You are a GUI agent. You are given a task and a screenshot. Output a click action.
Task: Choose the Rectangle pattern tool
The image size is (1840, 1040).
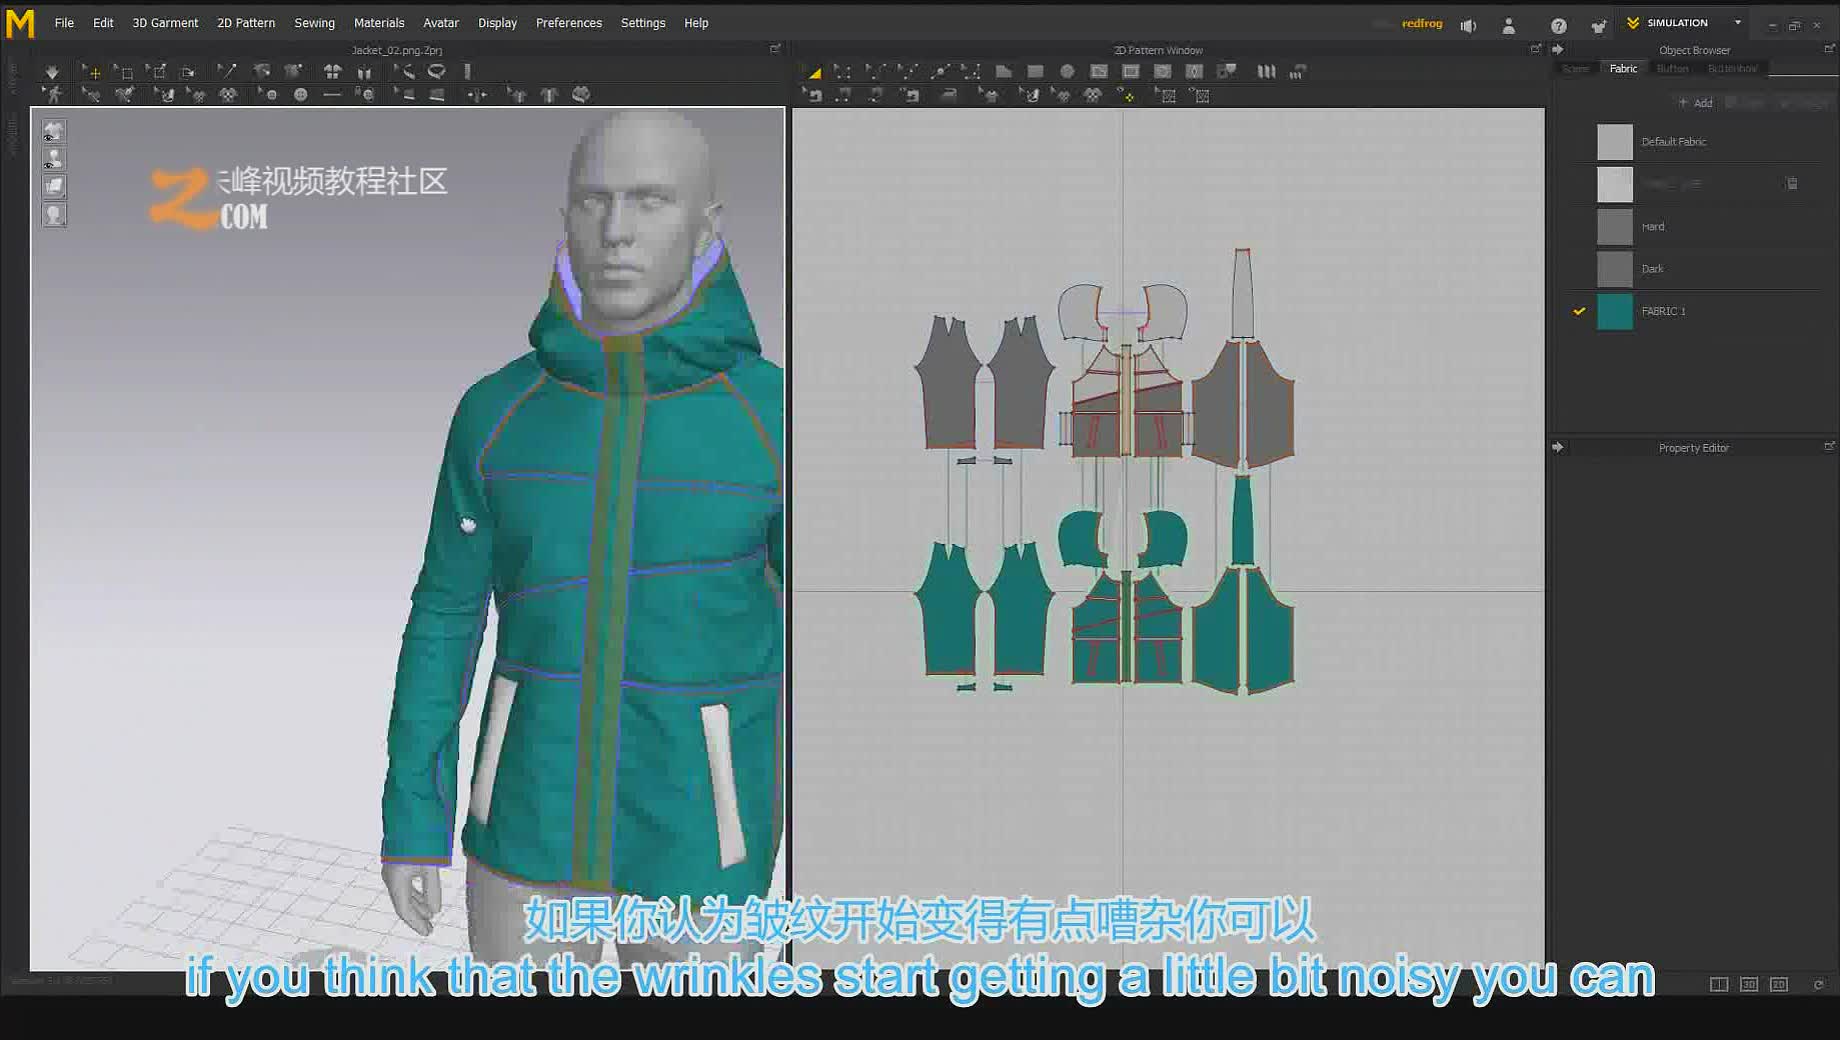(1036, 72)
